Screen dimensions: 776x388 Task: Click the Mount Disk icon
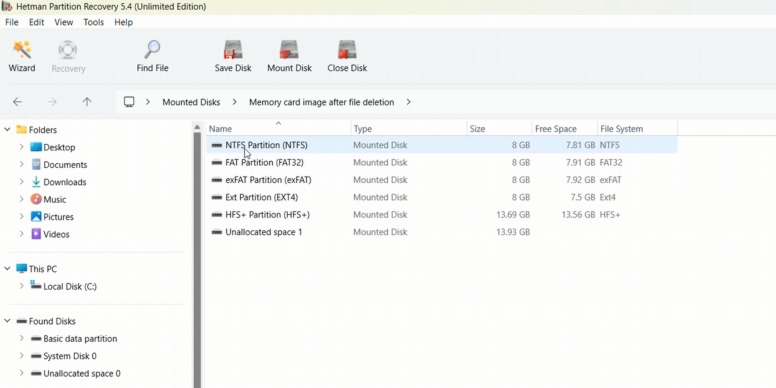coord(290,50)
